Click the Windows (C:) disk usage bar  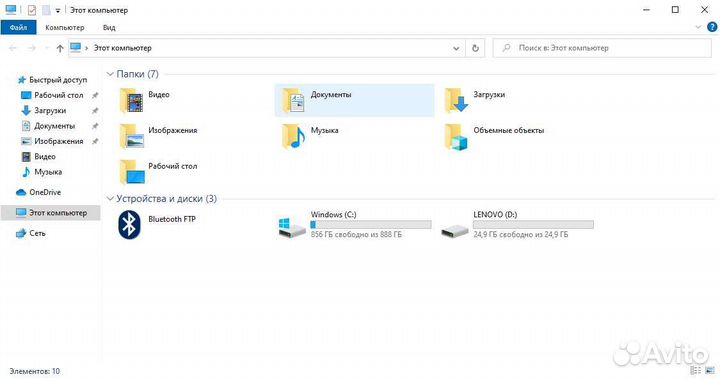(371, 225)
